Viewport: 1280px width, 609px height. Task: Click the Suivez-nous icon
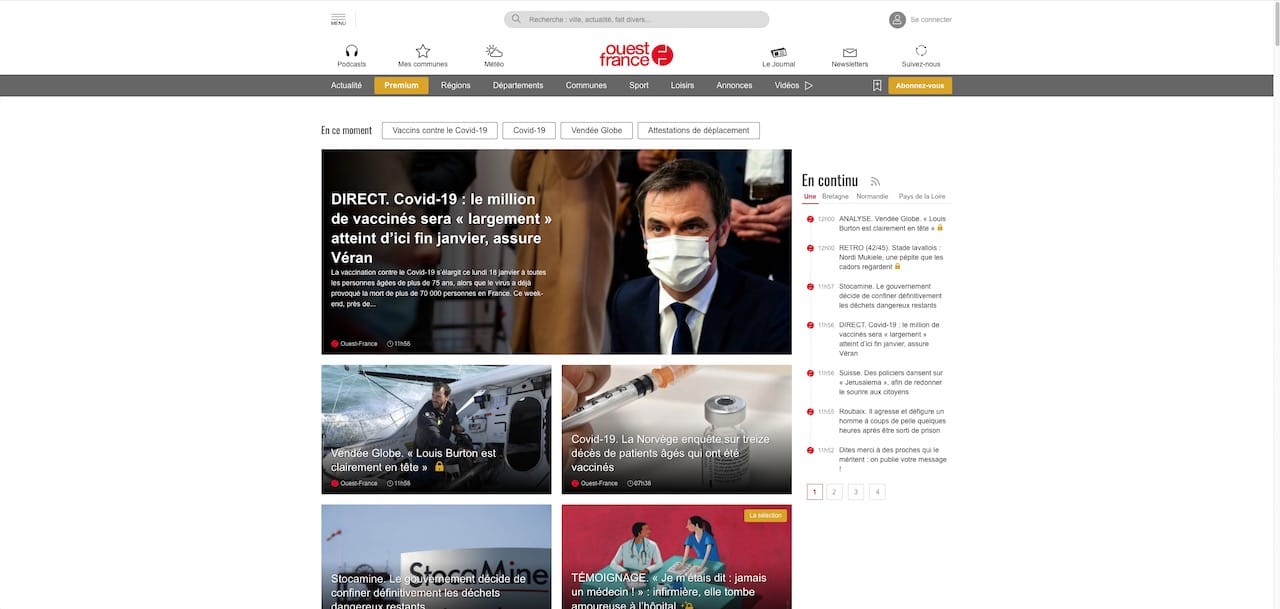point(921,51)
